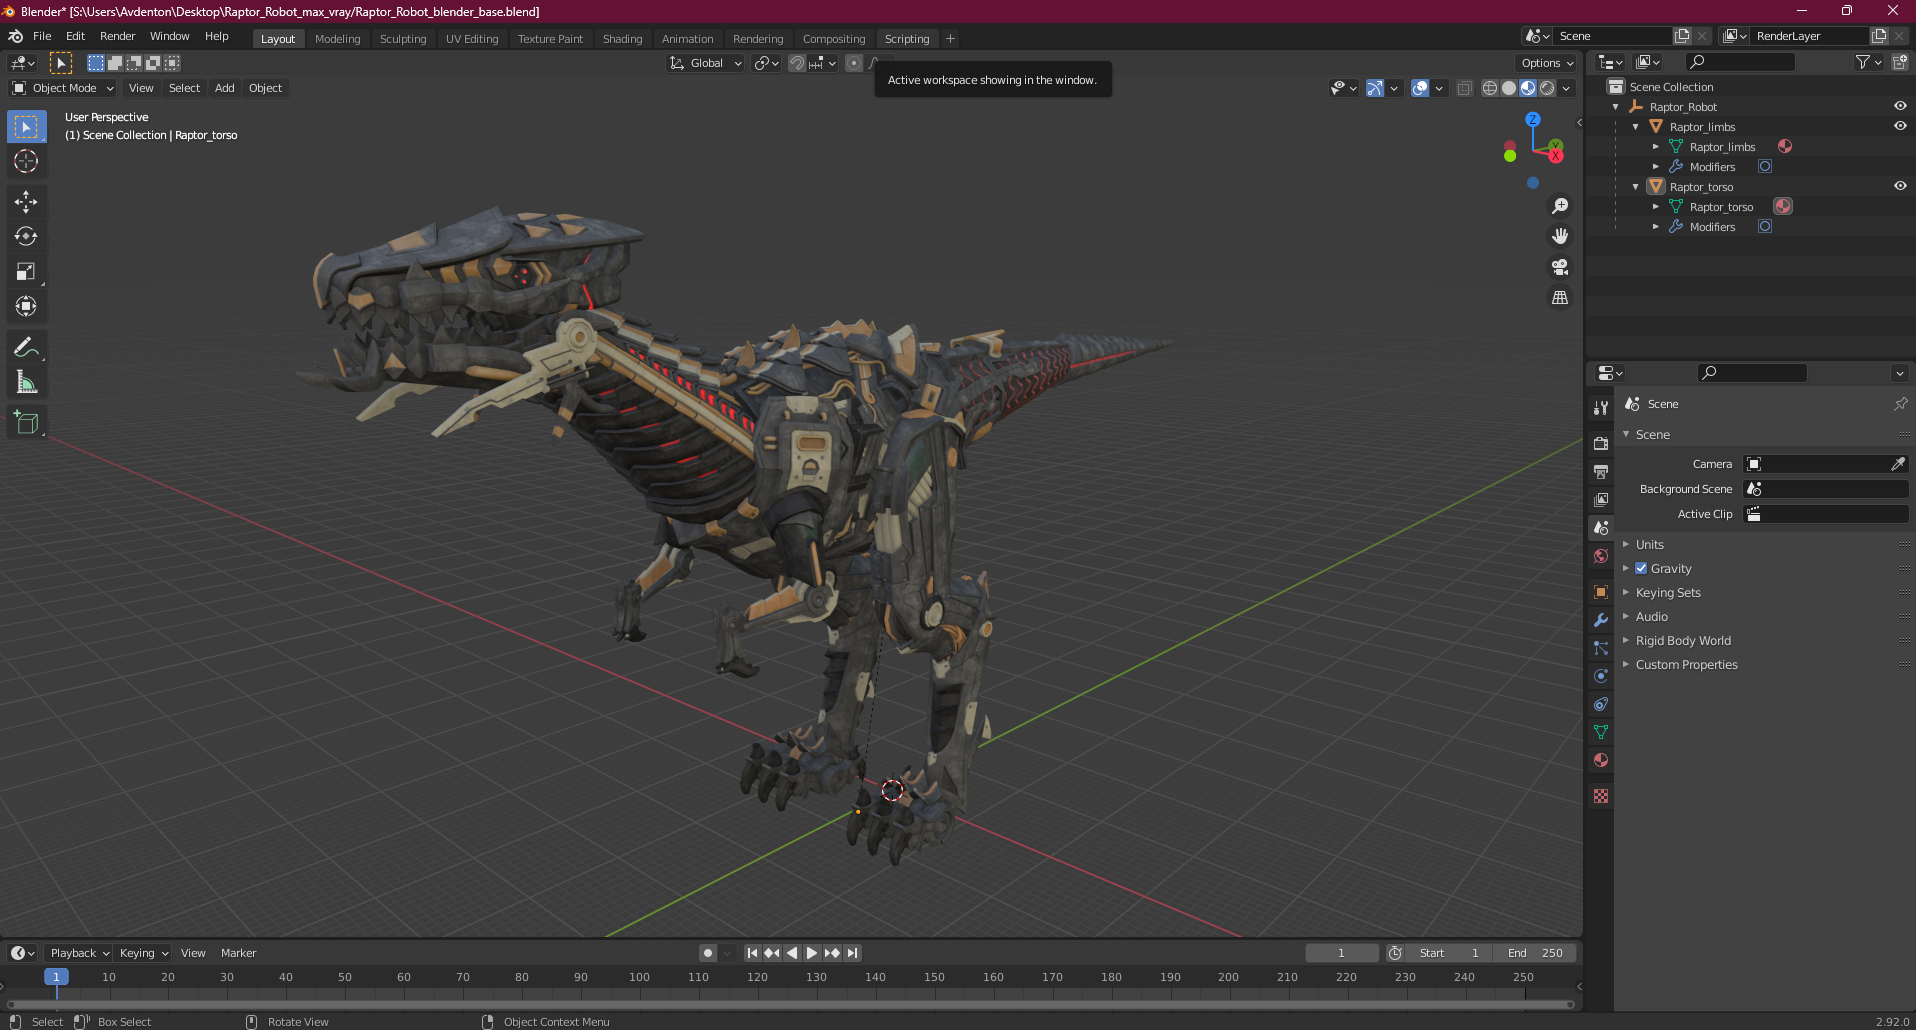Switch to Sculpting workspace tab
The image size is (1916, 1030).
pyautogui.click(x=403, y=39)
